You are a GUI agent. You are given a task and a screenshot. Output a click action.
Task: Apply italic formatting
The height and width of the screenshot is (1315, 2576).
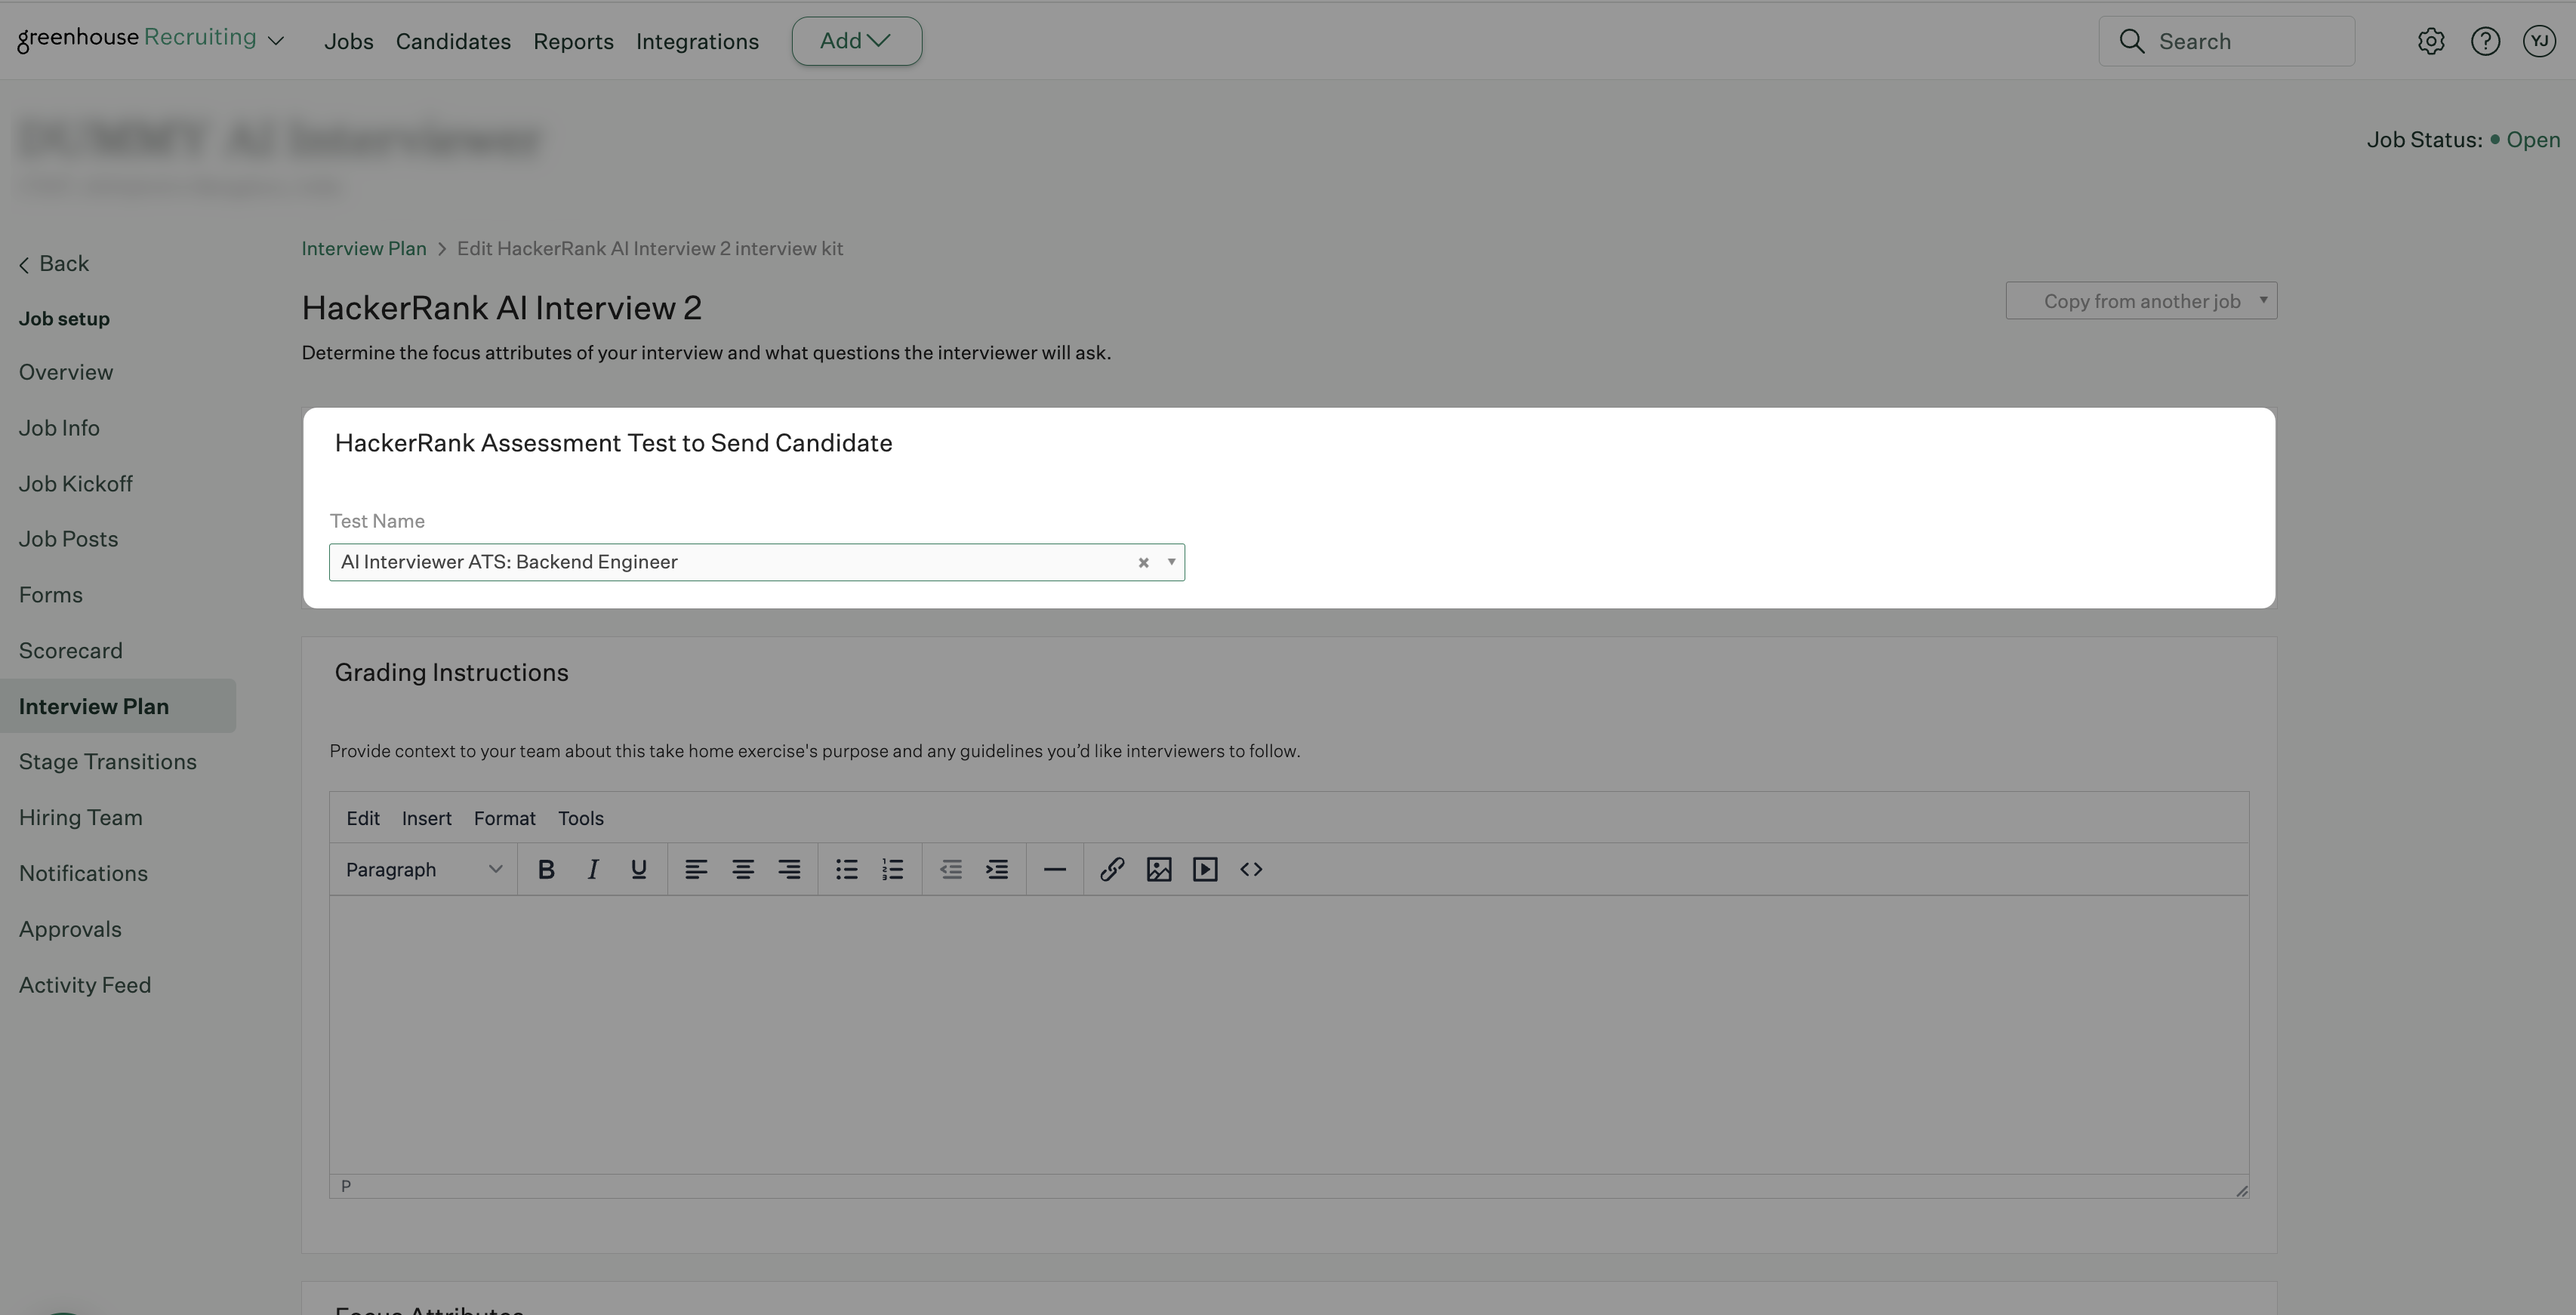point(593,869)
